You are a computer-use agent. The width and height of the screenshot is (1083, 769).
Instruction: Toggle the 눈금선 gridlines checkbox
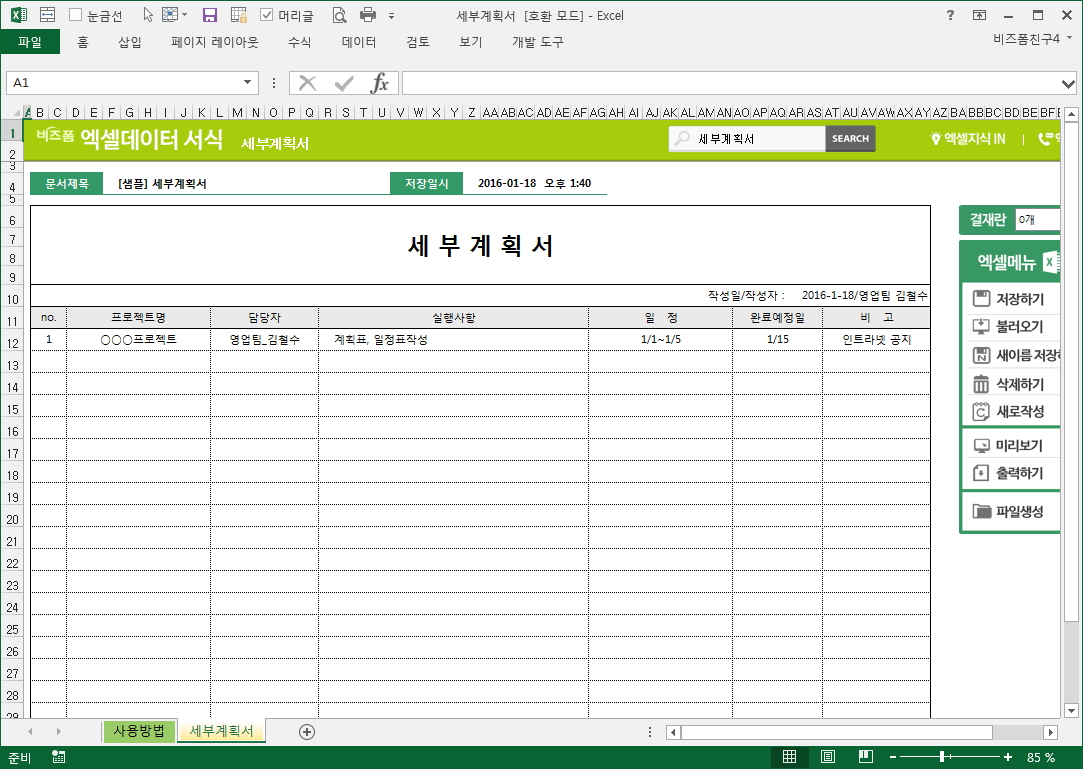click(76, 15)
